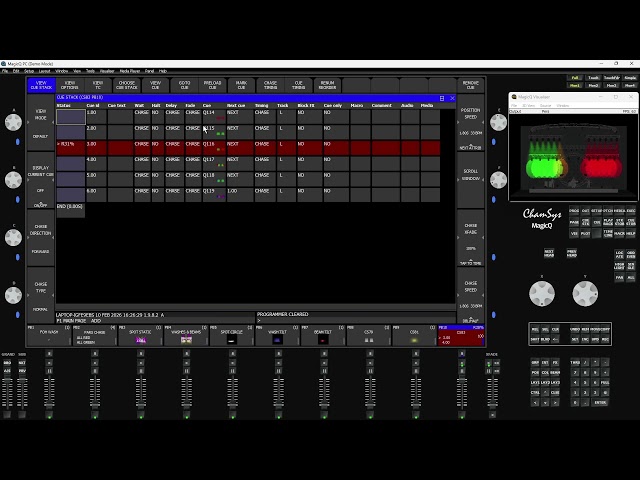This screenshot has width=640, height=480.
Task: Open the Tools menu
Action: tap(90, 71)
